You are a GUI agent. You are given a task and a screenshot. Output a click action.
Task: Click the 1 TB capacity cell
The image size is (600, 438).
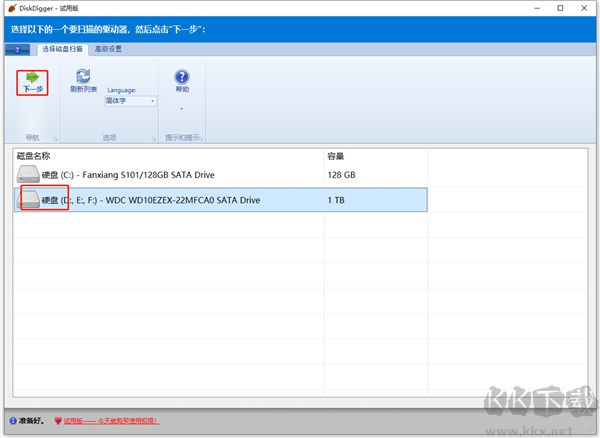tap(336, 200)
